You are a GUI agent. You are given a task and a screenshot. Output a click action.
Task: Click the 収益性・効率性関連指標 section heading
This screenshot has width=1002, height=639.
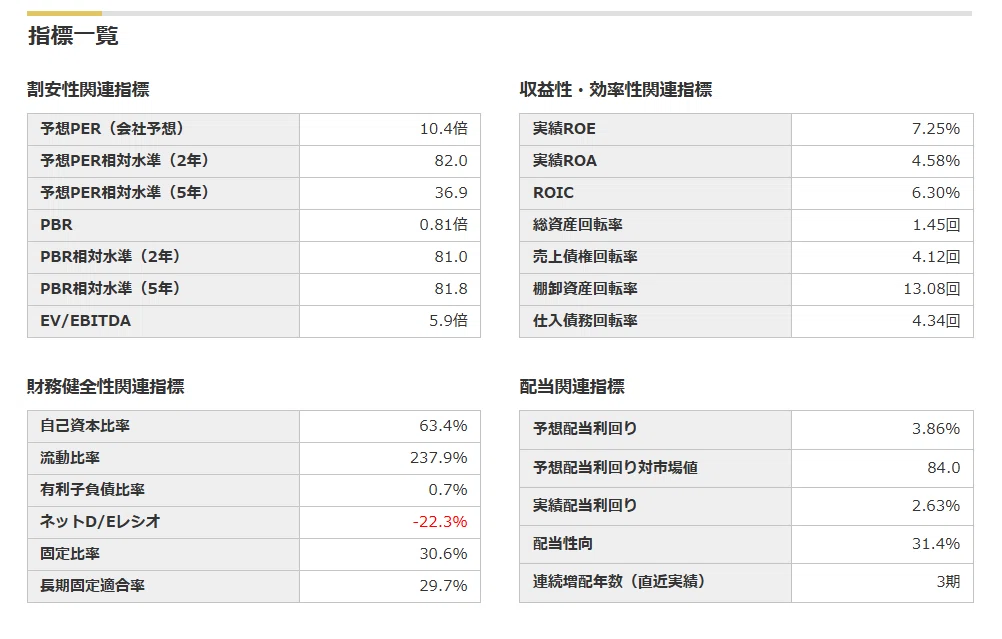(615, 89)
